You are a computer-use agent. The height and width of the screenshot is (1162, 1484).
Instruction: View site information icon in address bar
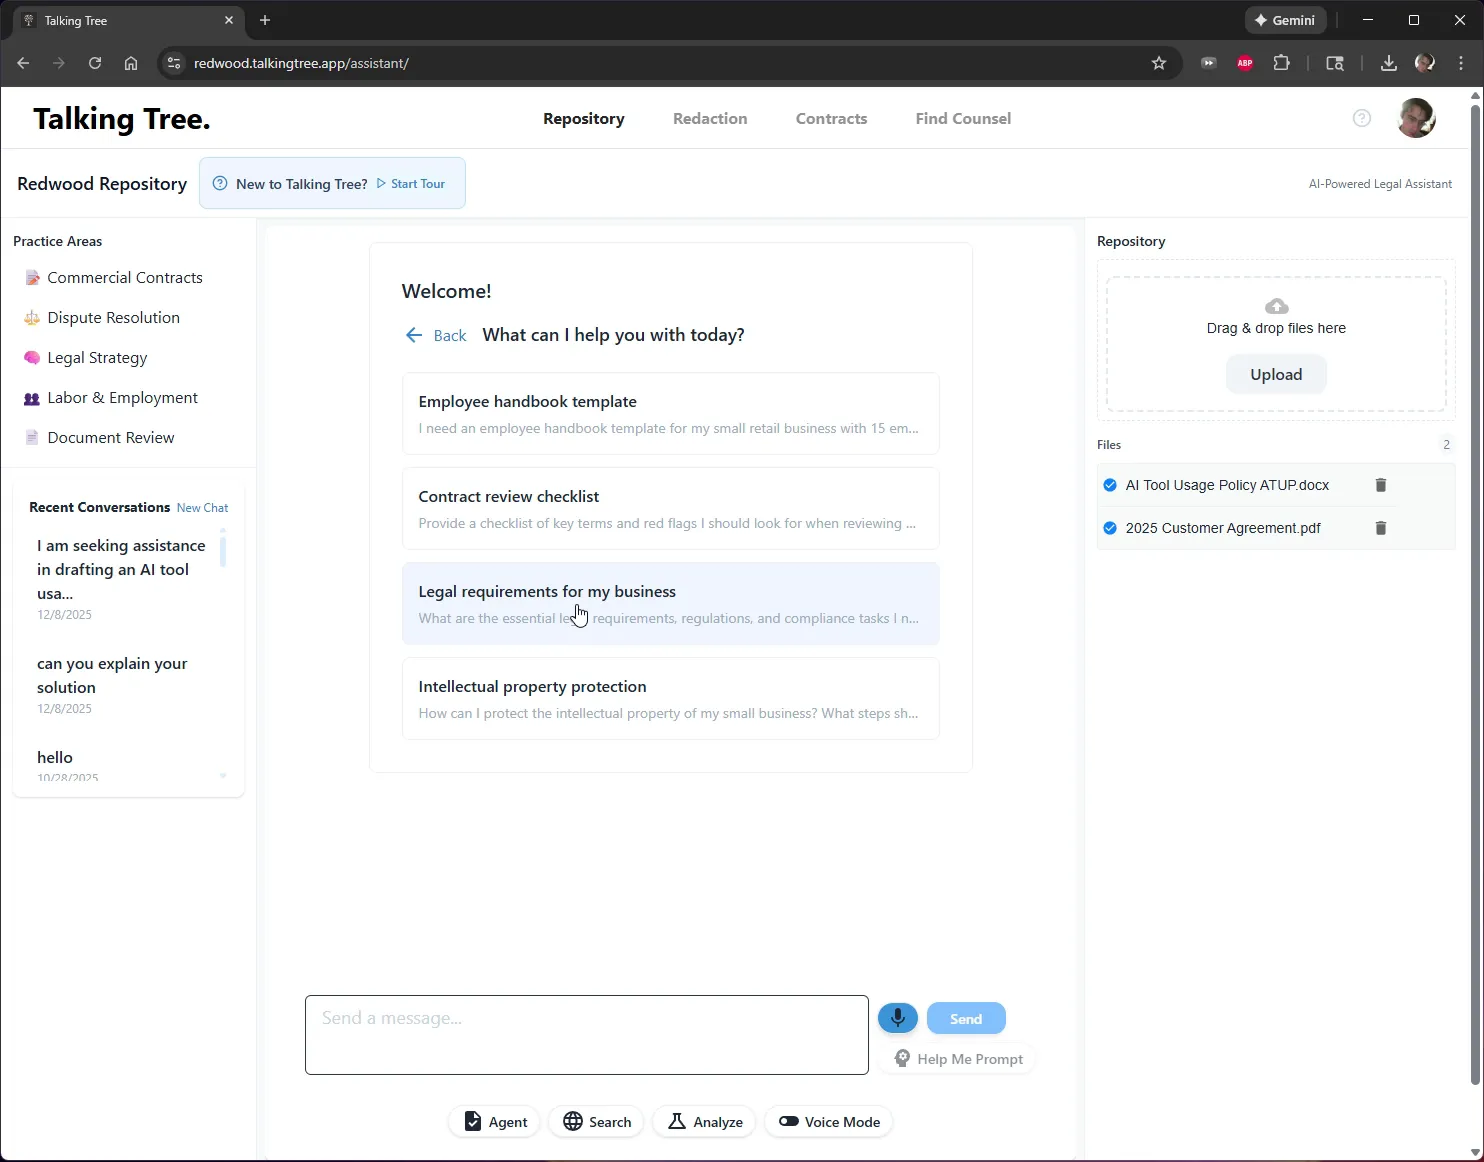(174, 63)
